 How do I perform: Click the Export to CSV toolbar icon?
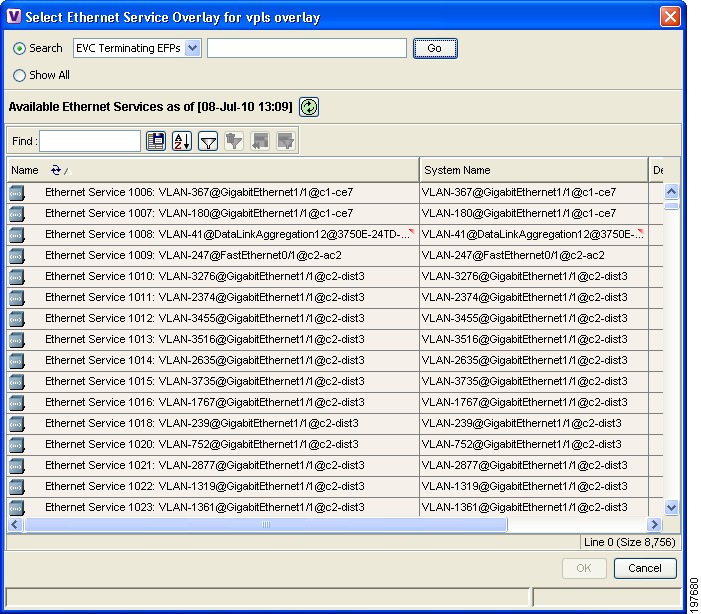point(156,141)
